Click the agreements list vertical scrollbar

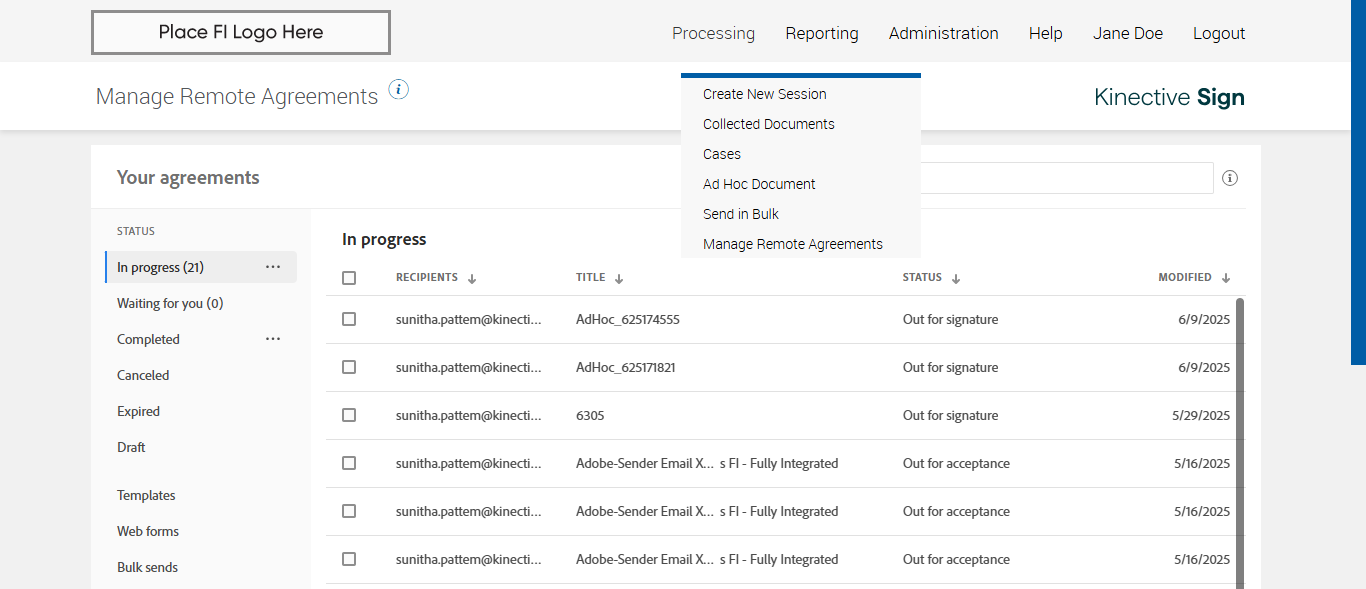(1240, 440)
